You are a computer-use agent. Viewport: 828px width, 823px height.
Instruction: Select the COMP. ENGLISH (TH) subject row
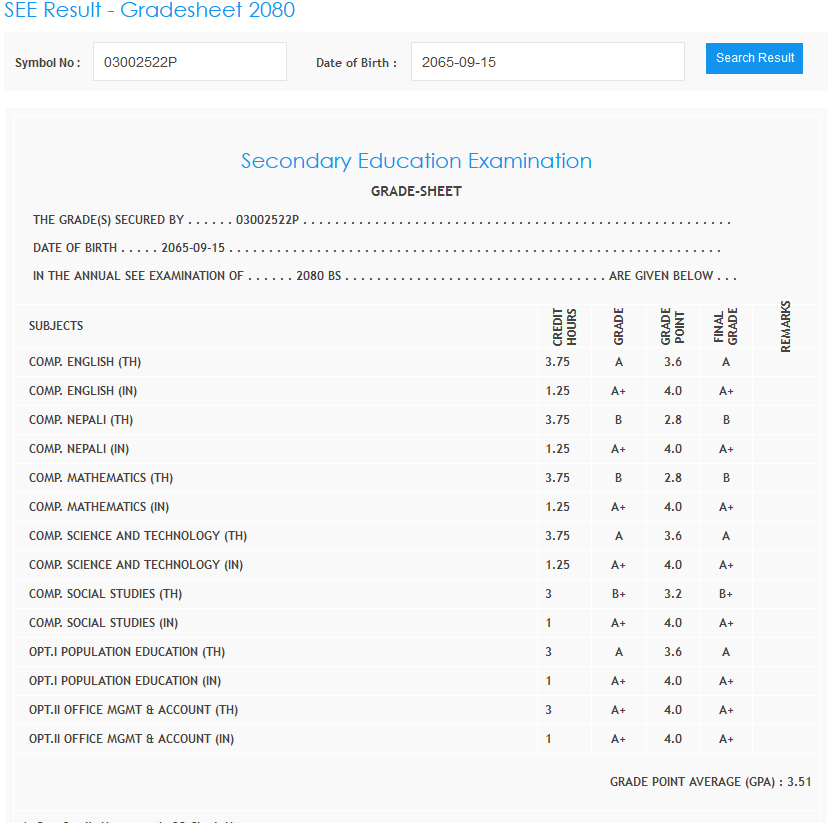(85, 362)
